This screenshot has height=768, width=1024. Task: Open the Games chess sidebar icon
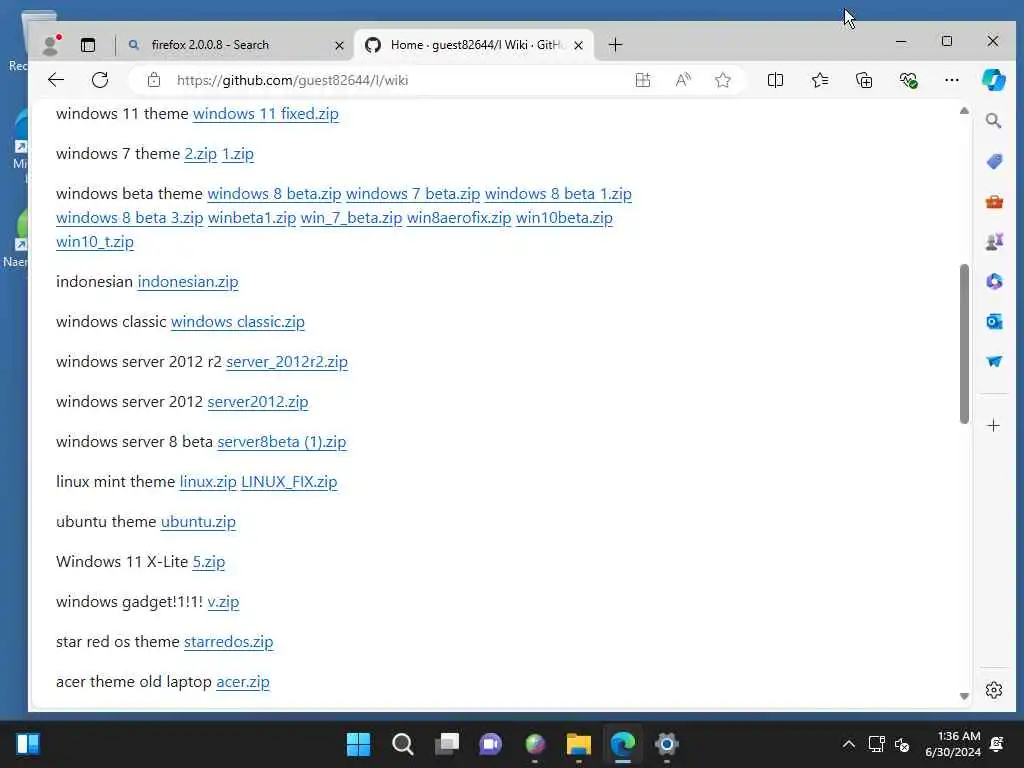(x=994, y=242)
